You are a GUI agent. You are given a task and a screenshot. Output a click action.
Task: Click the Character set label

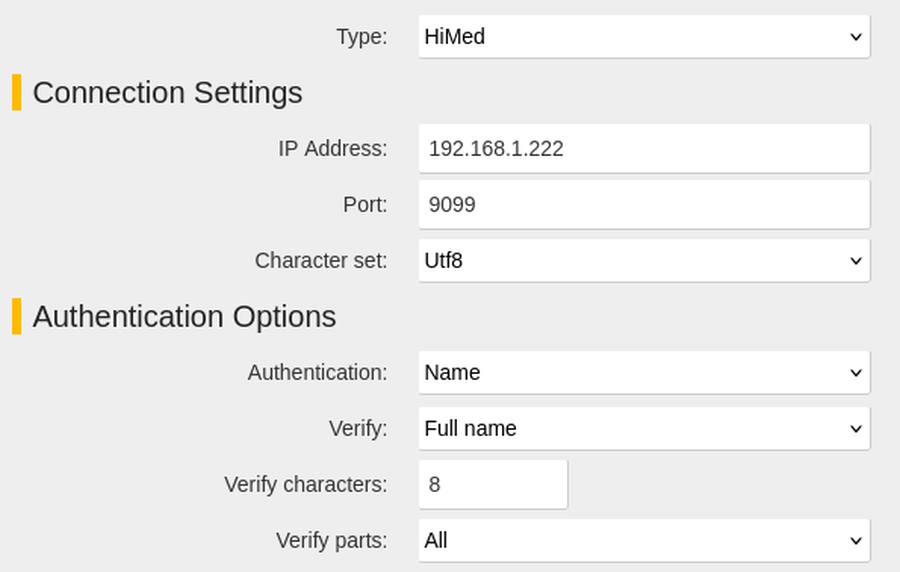321,260
